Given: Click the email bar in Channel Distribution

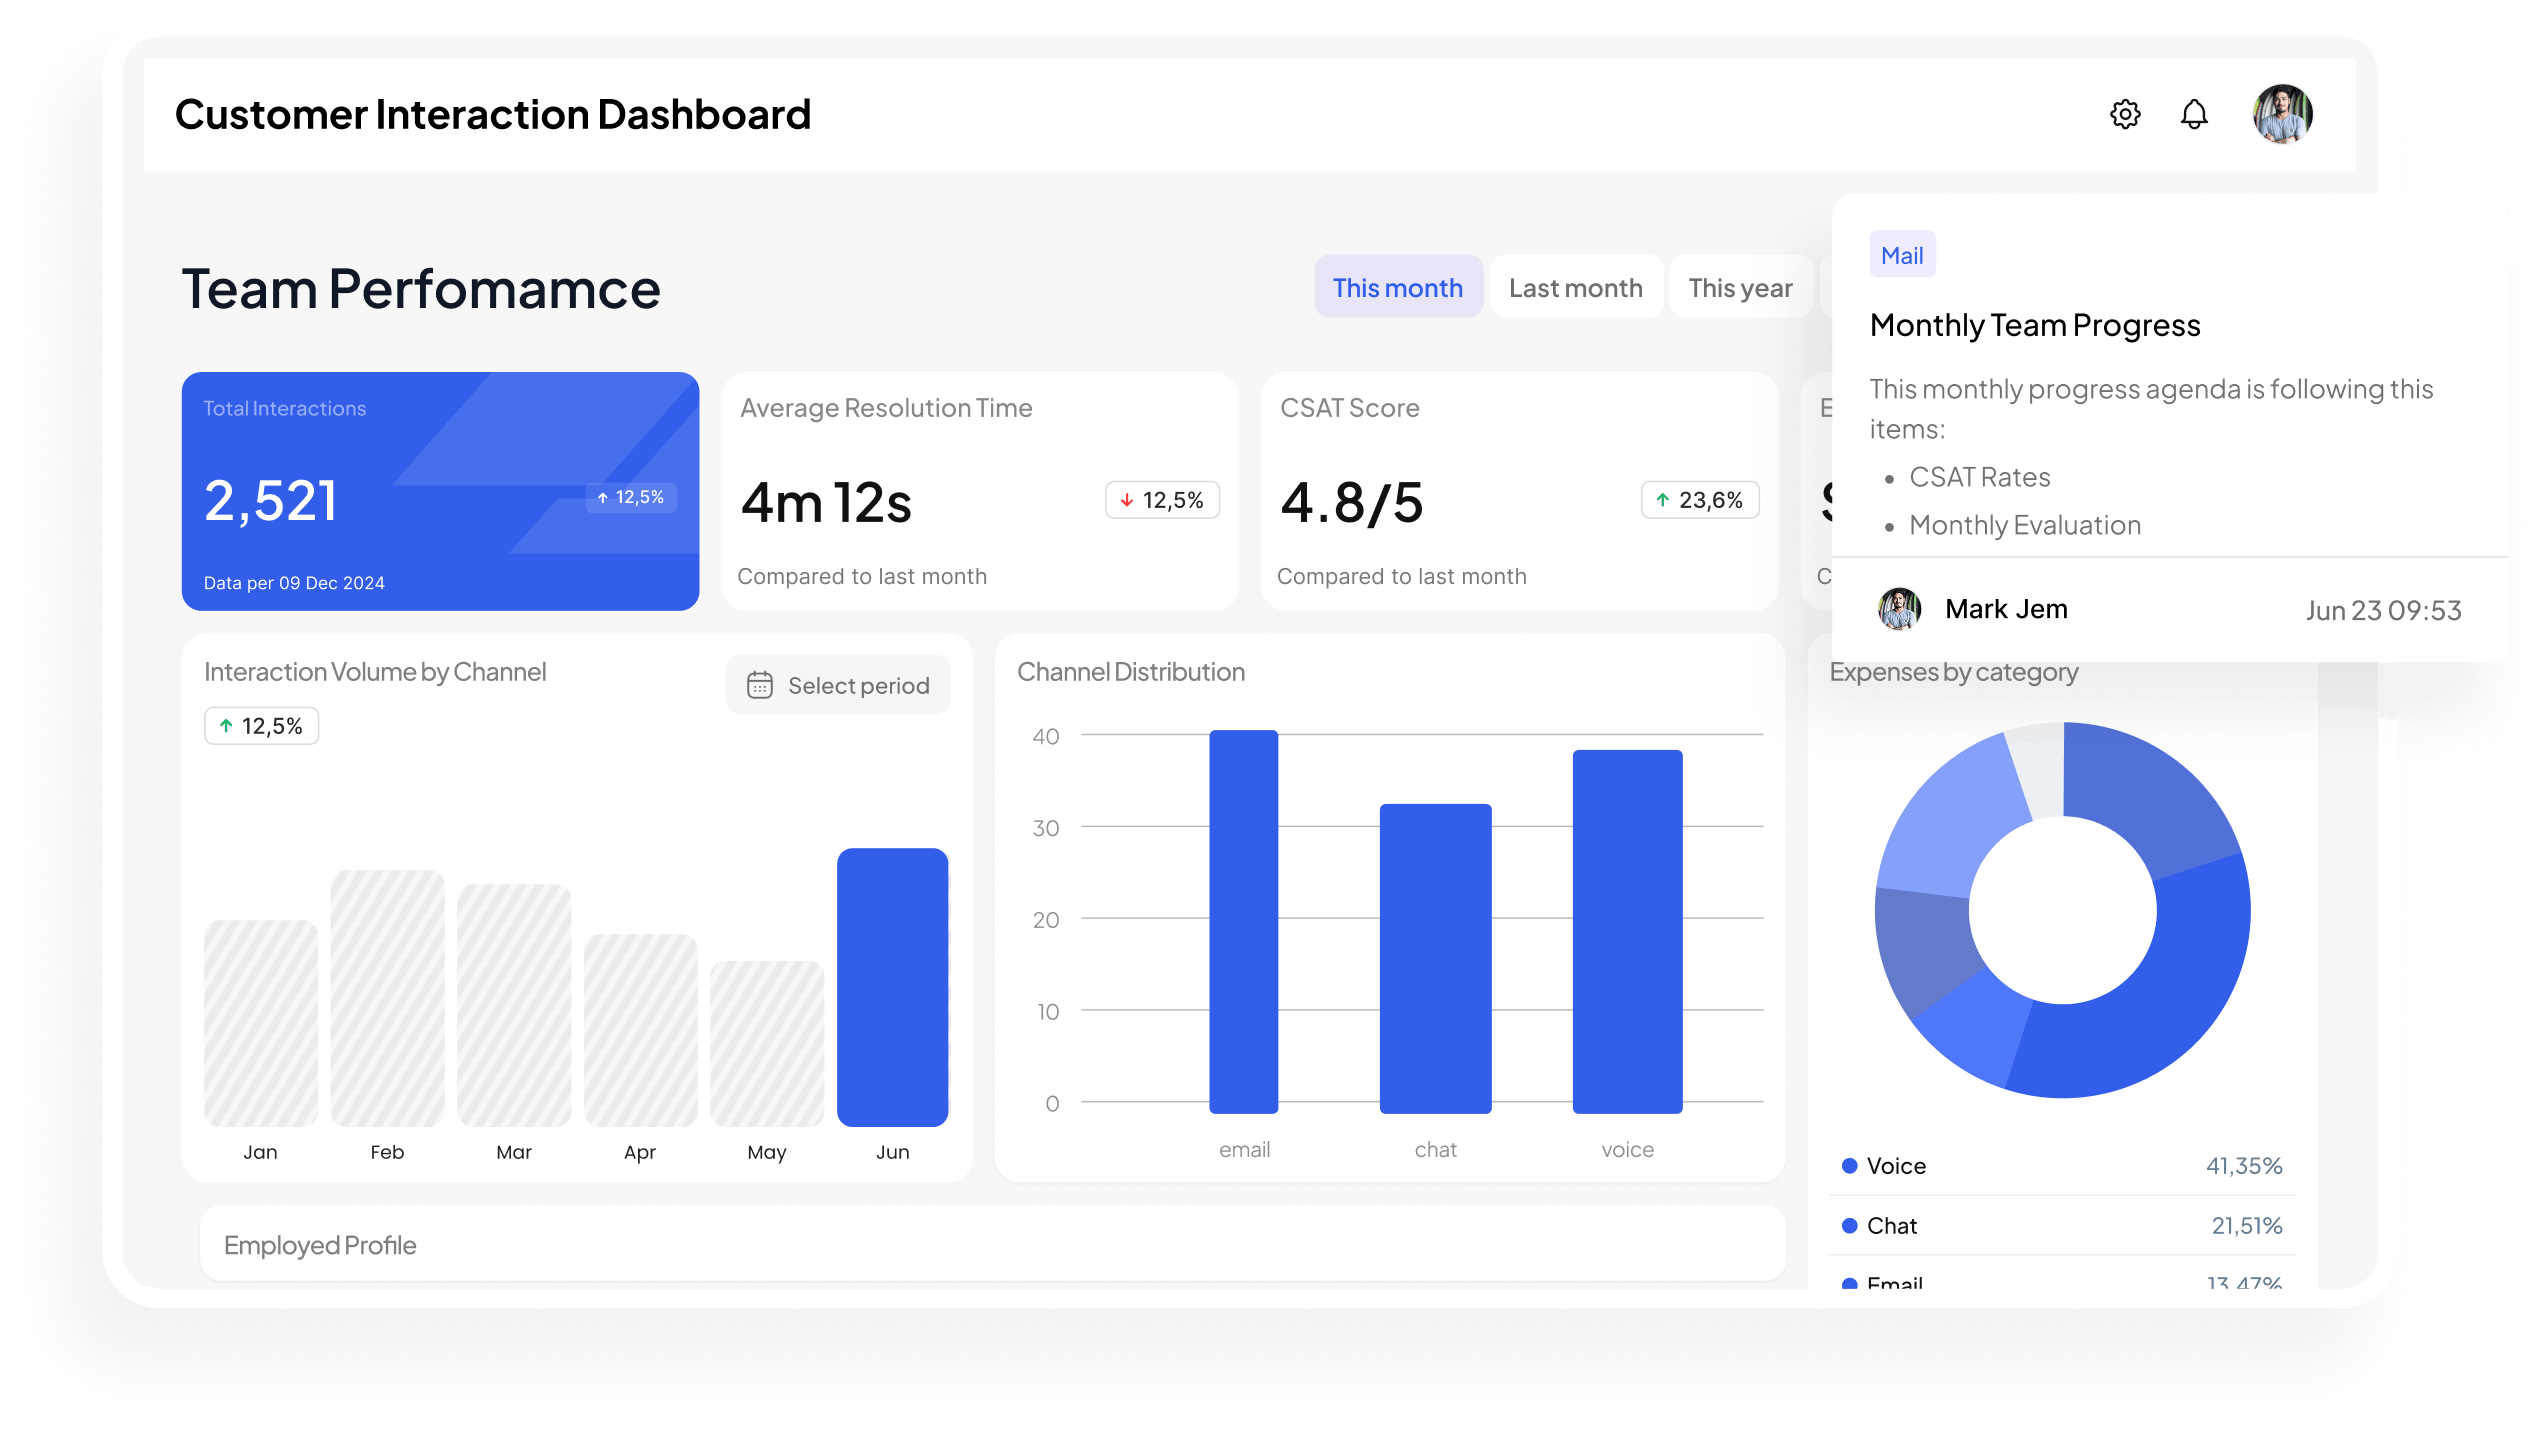Looking at the screenshot, I should pos(1243,920).
